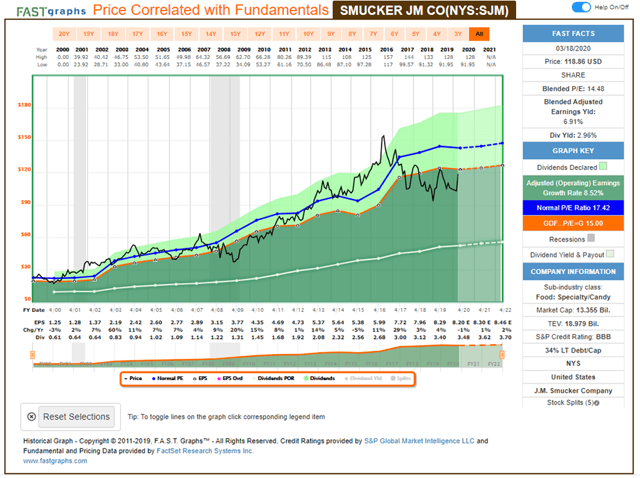Select the 11Y time range tab
Viewport: 640px width, 478px height.
tap(284, 34)
